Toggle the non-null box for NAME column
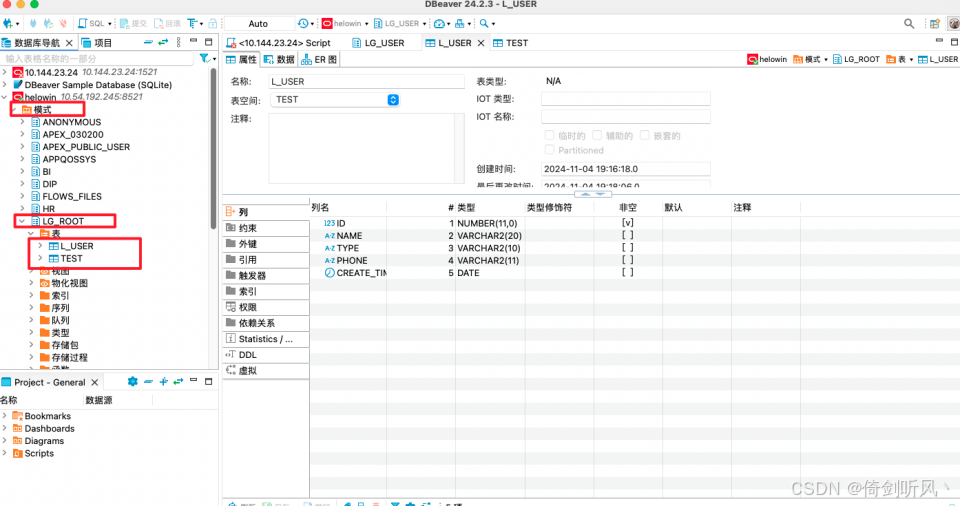Screen dimensions: 960x506 [x=628, y=235]
